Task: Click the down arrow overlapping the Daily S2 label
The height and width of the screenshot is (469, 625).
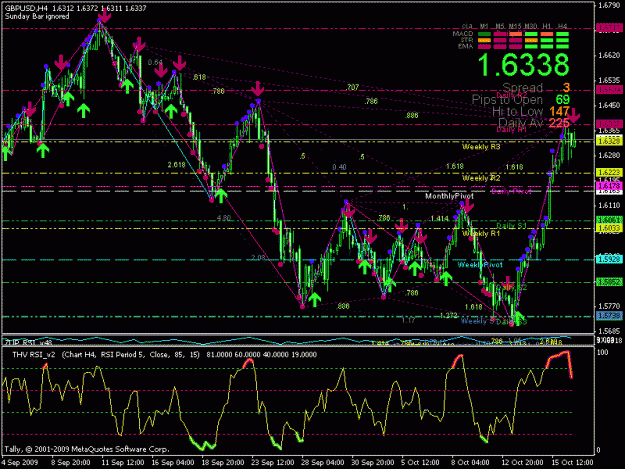Action: point(507,283)
